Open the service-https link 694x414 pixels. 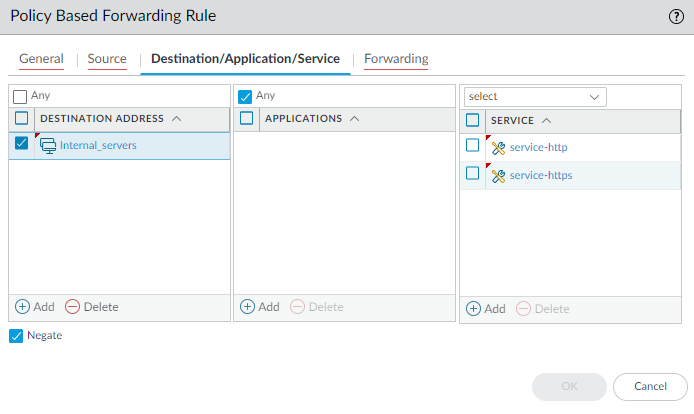[x=541, y=175]
